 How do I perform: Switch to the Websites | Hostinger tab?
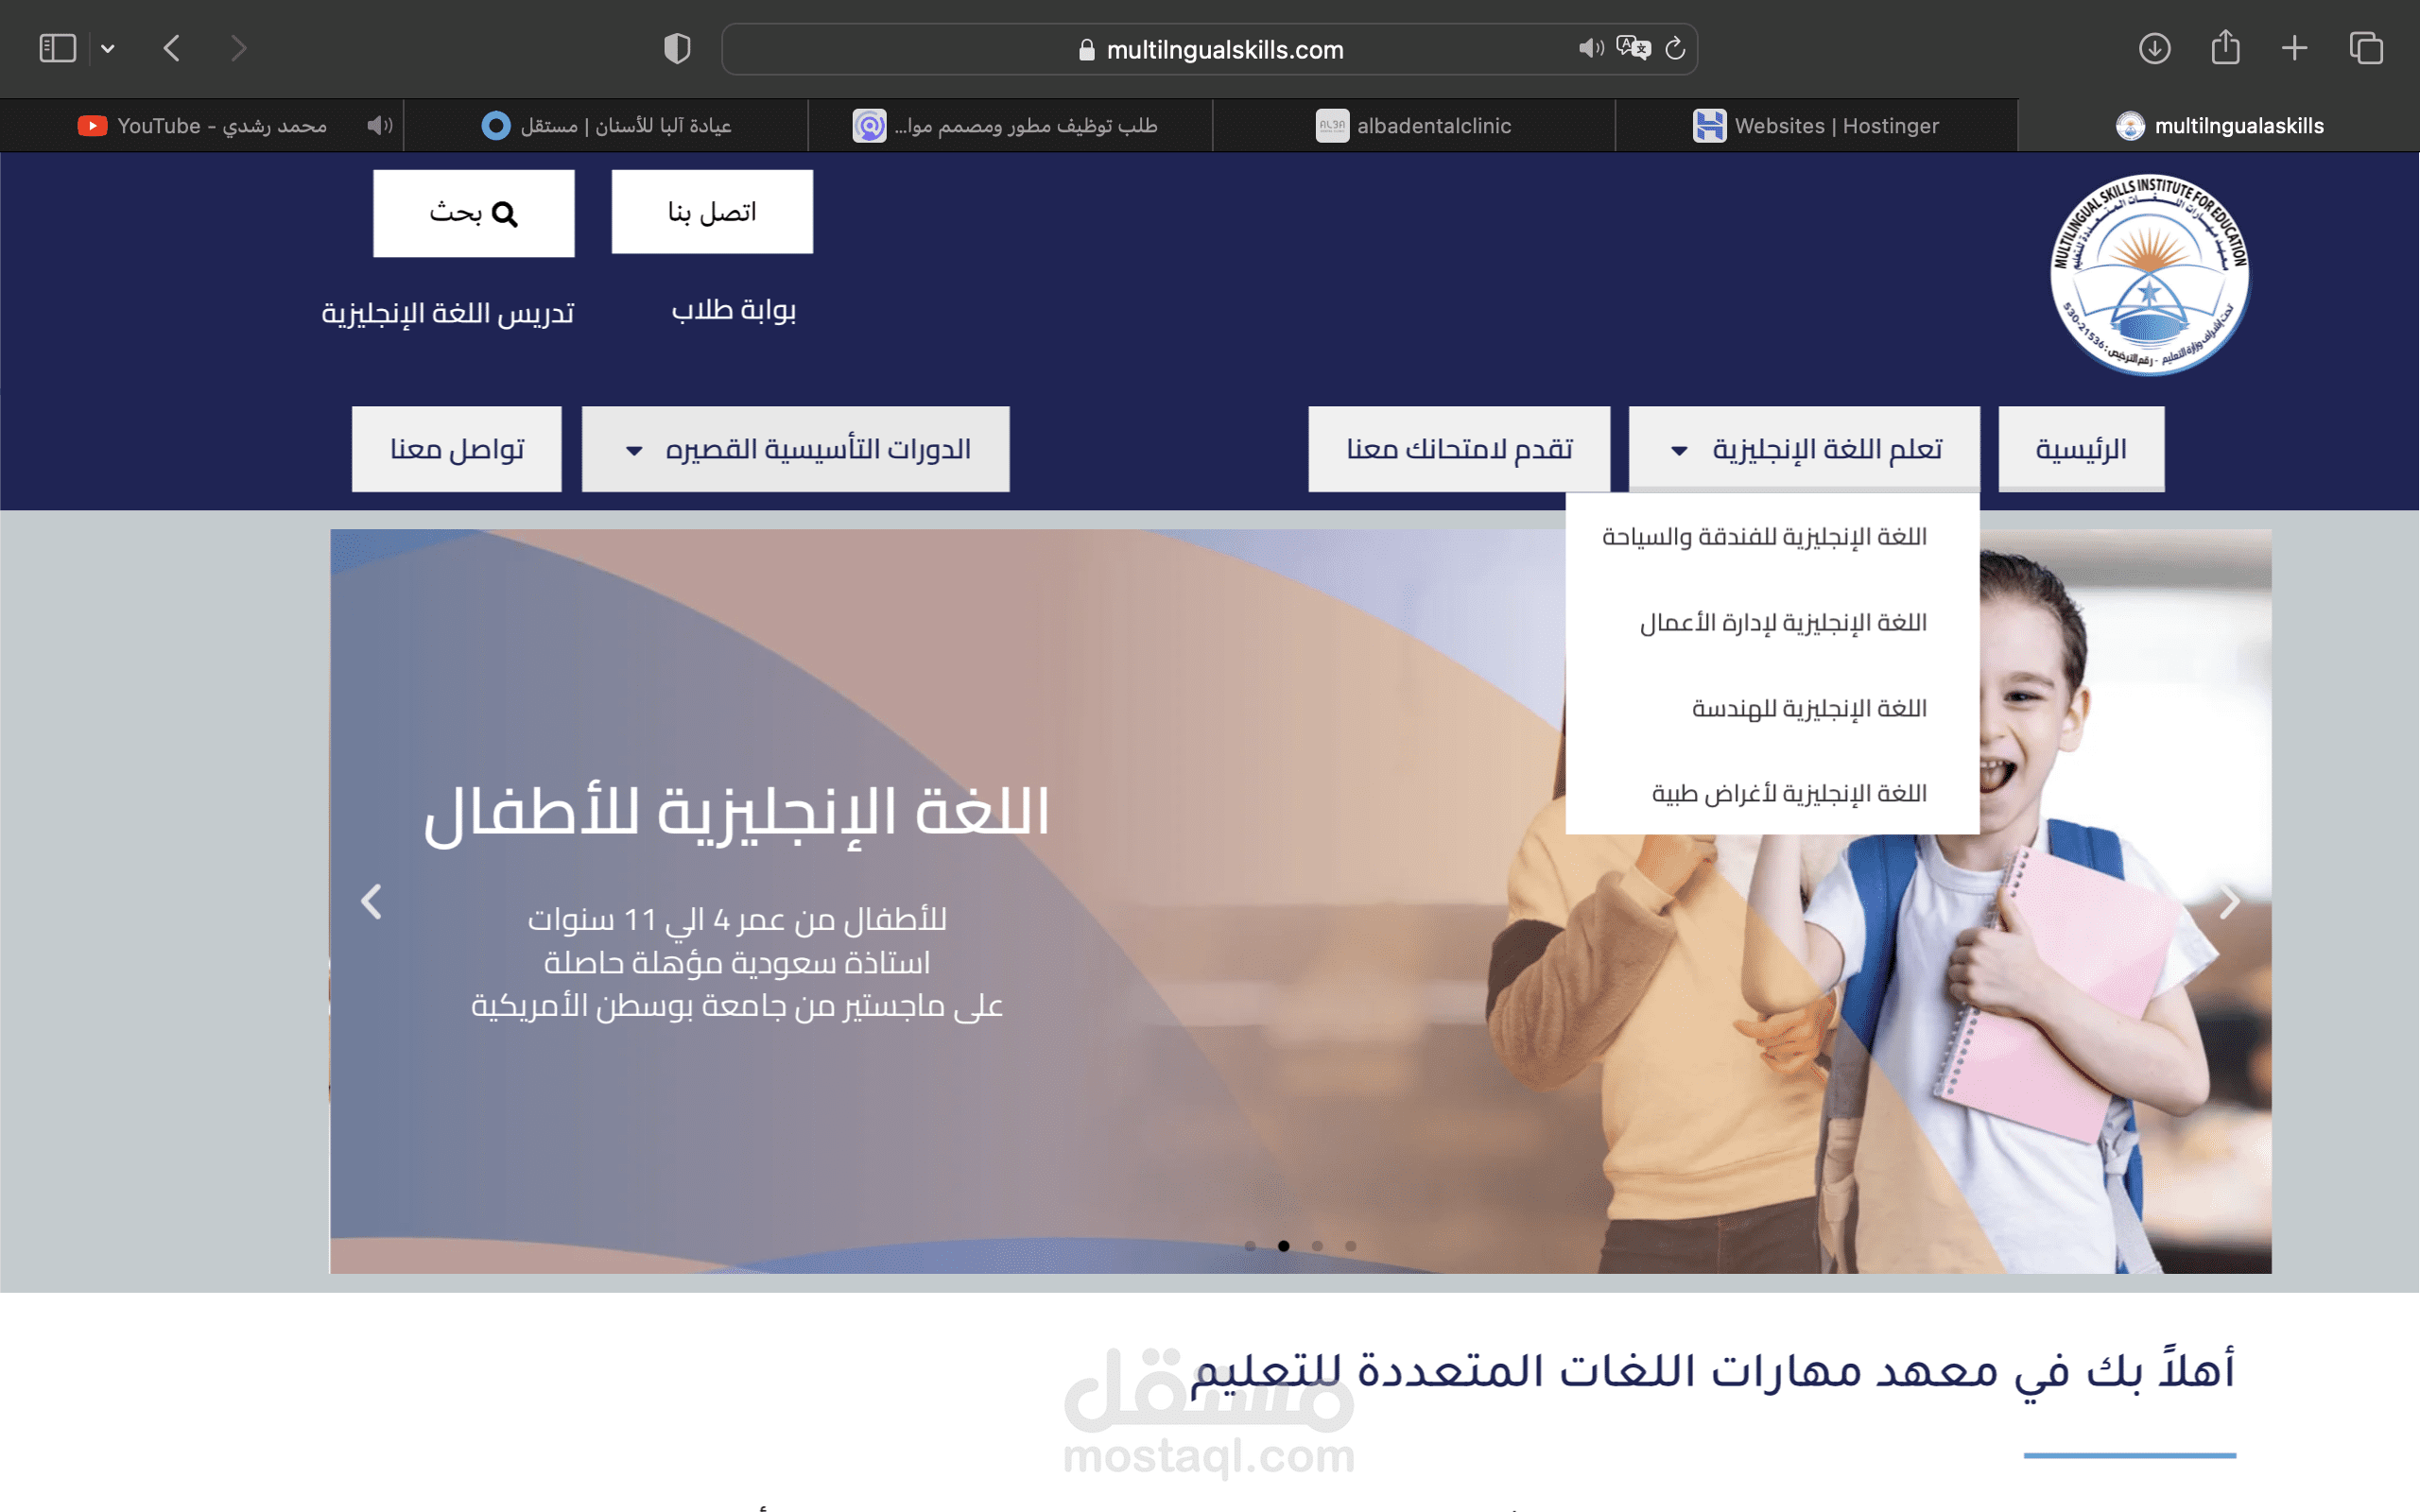(x=1815, y=126)
